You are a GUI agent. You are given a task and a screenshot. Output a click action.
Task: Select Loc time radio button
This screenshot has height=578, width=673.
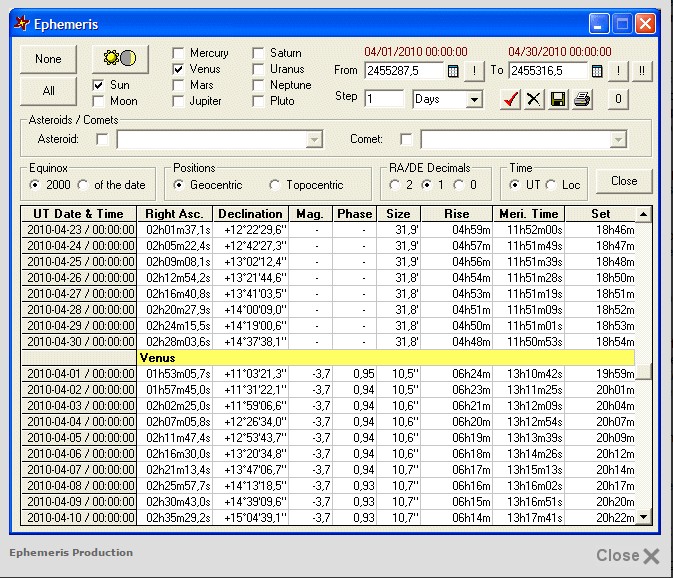tap(551, 185)
